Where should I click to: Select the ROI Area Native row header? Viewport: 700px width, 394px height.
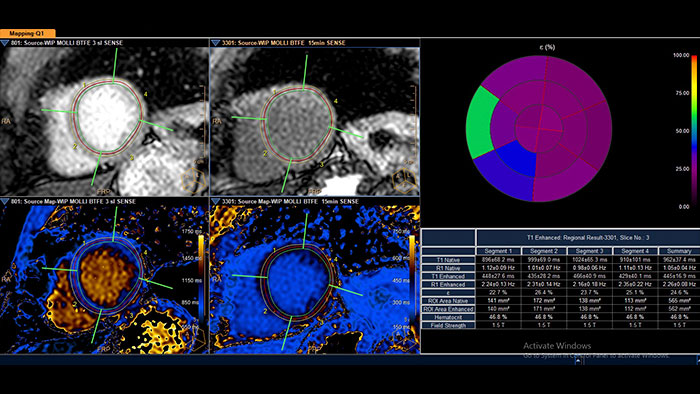[448, 301]
